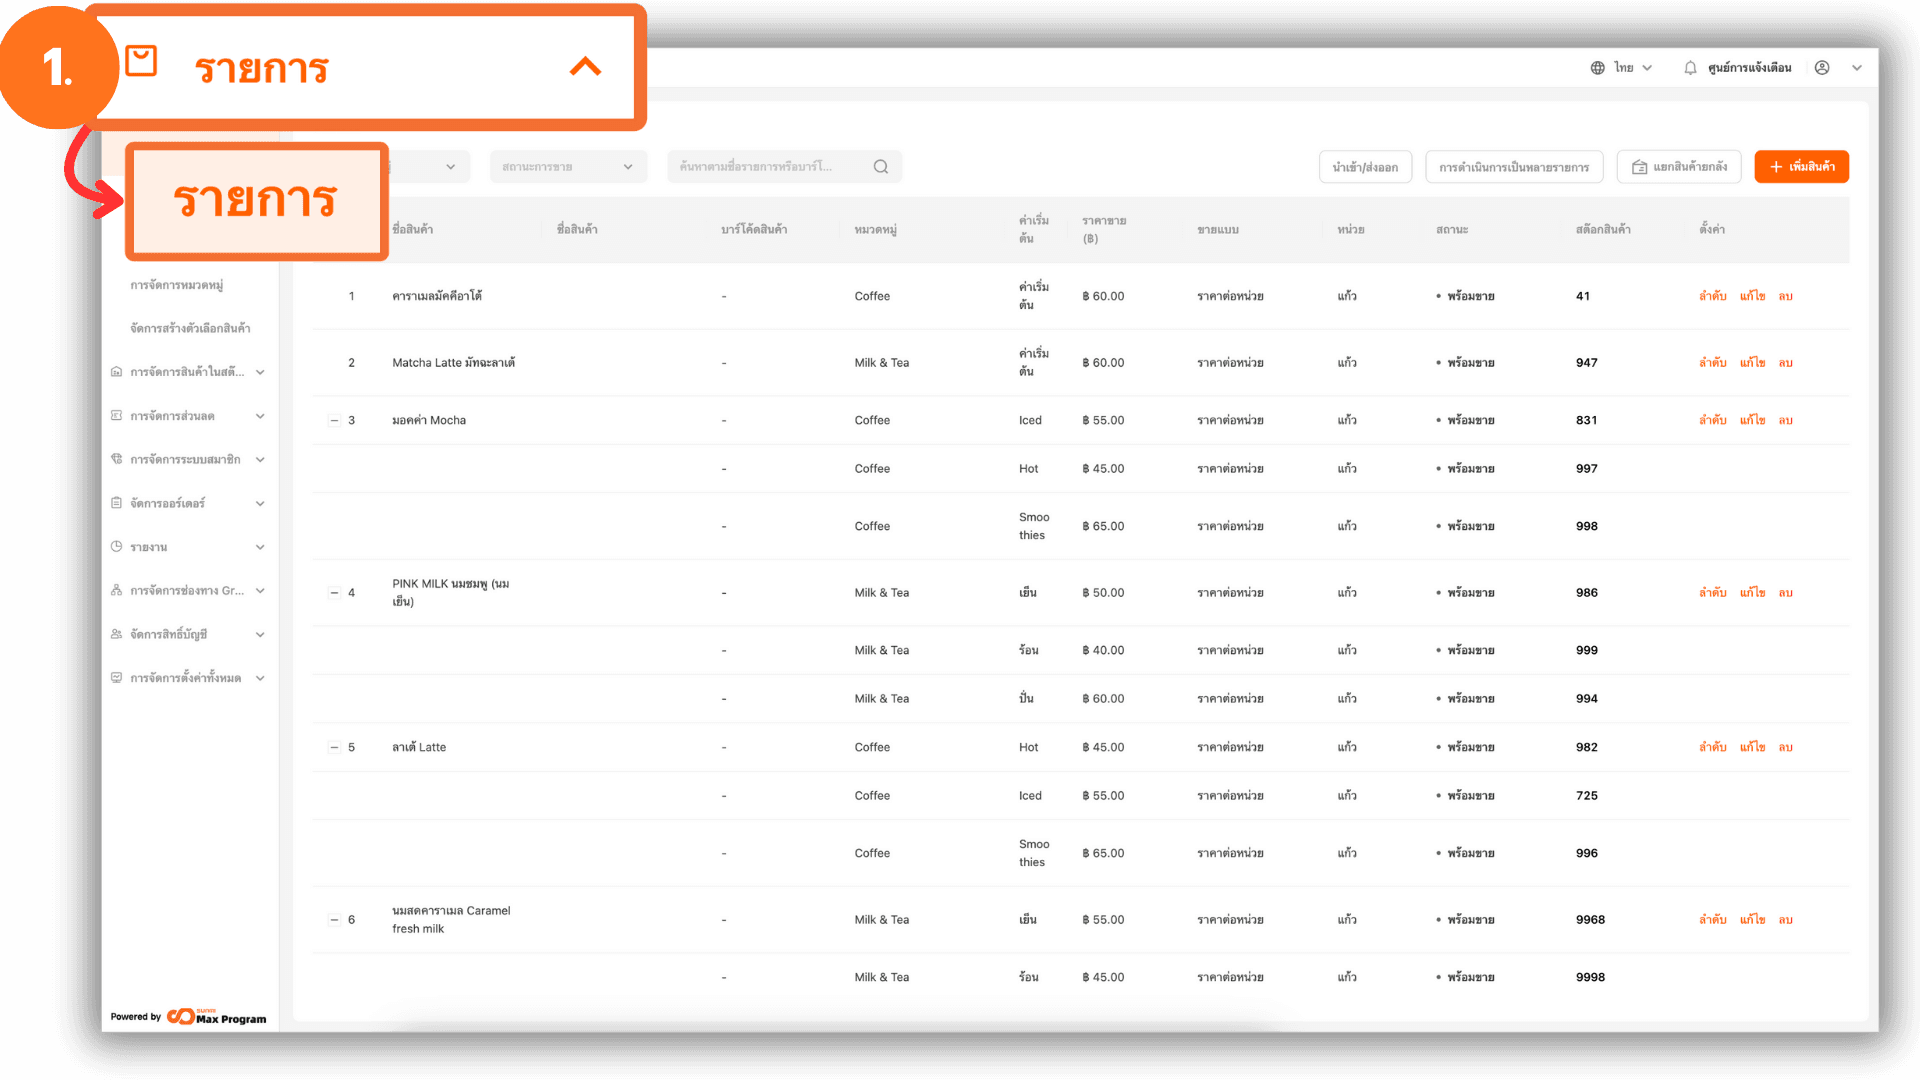Click the รายงาน report clock icon
Viewport: 1920px width, 1080px height.
coord(117,547)
